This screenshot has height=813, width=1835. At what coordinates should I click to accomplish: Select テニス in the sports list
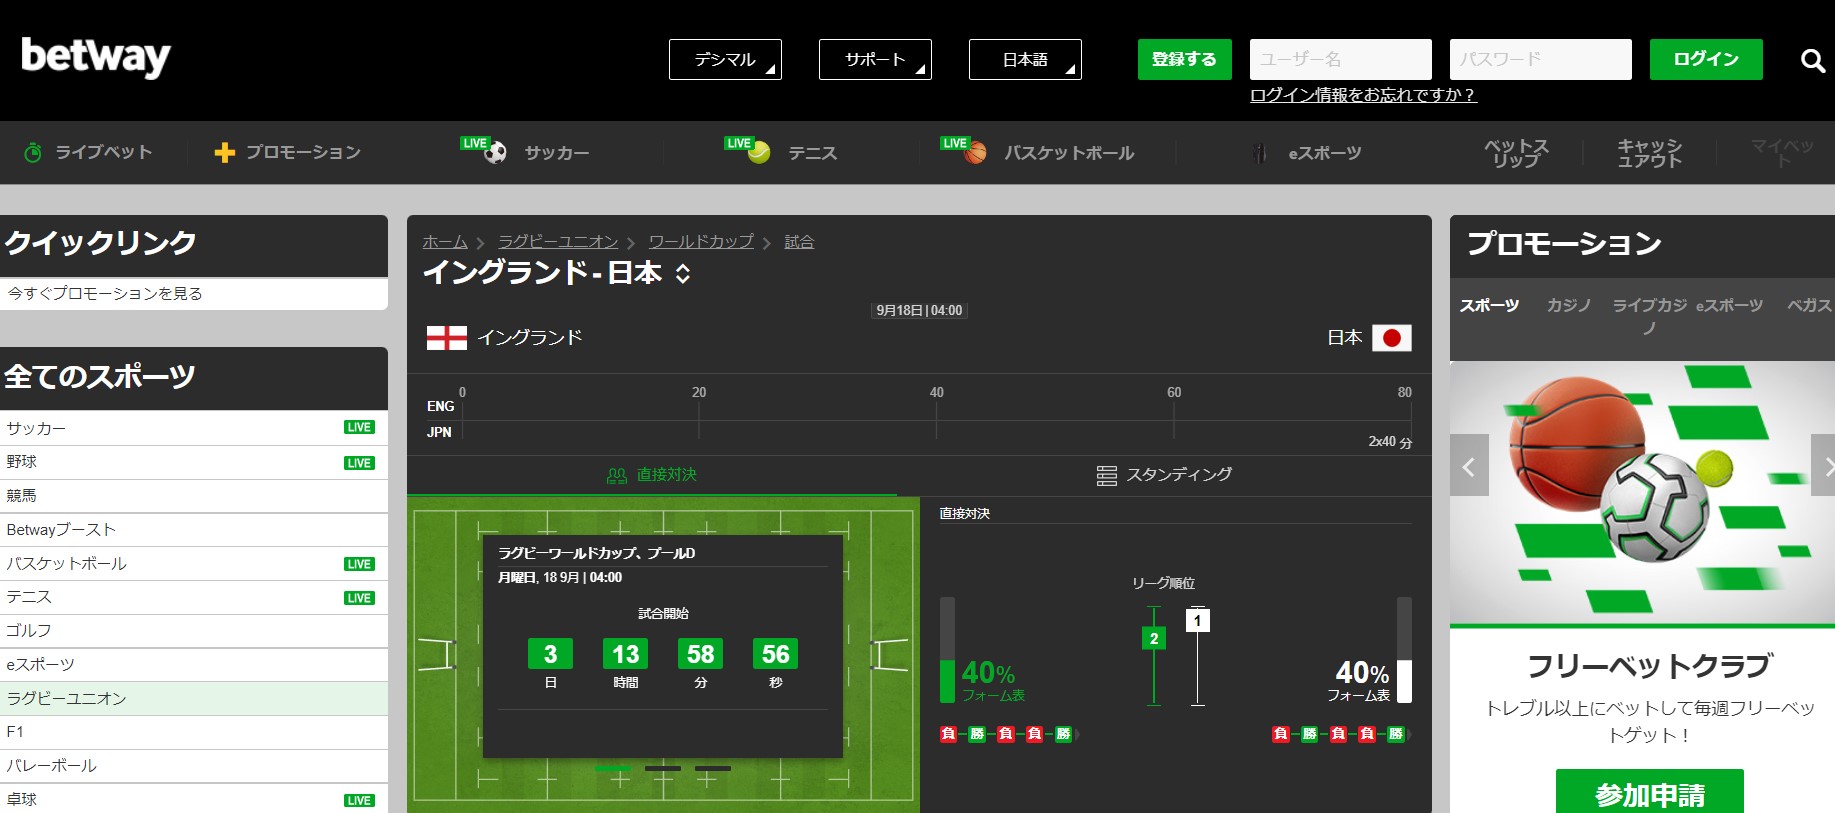[194, 597]
